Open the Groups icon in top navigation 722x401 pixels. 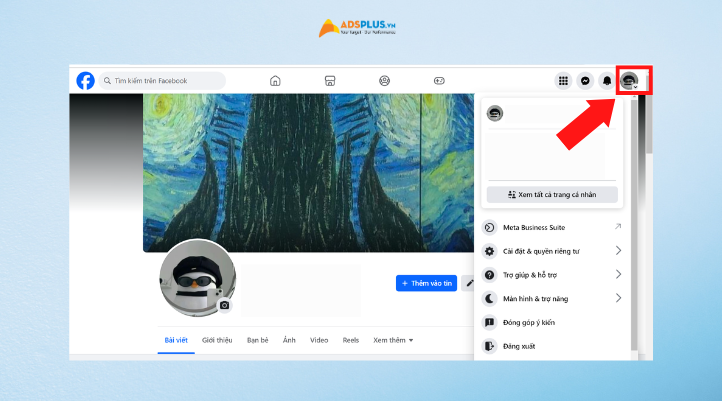pos(384,81)
